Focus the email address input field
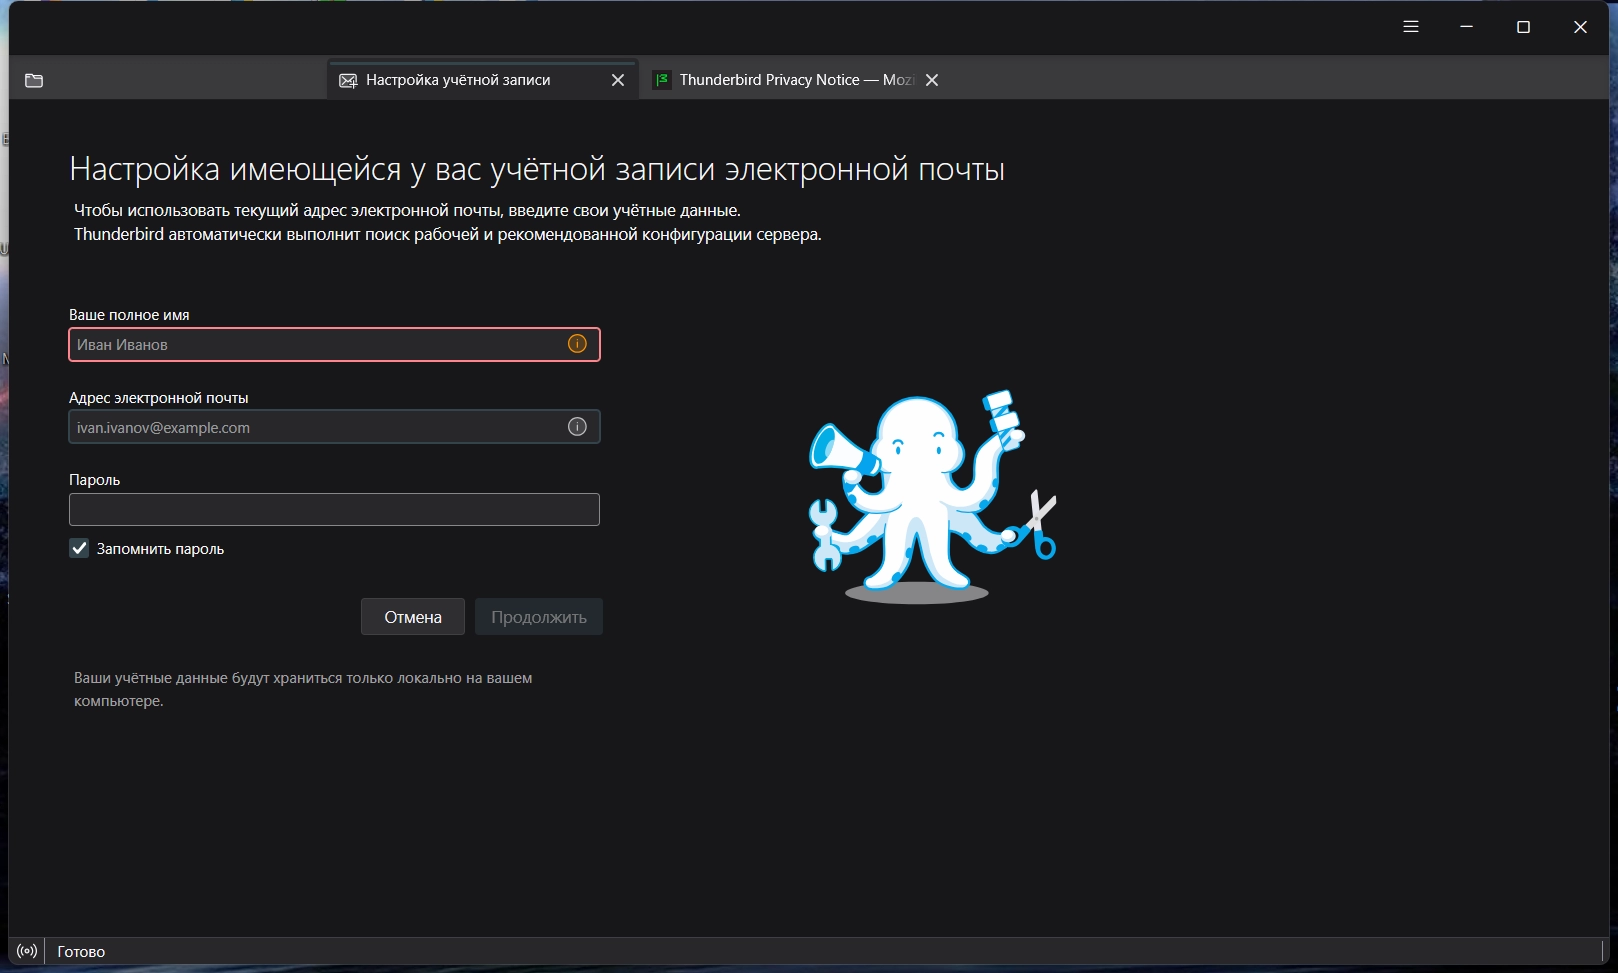 pos(334,427)
